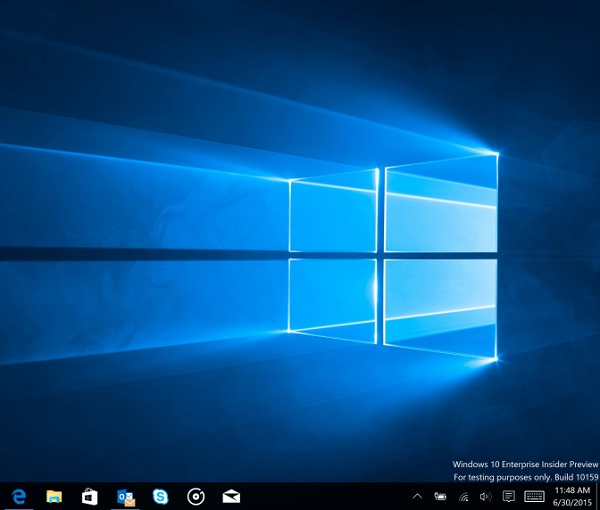Click the speaker volume icon
This screenshot has height=510, width=600.
pos(485,497)
